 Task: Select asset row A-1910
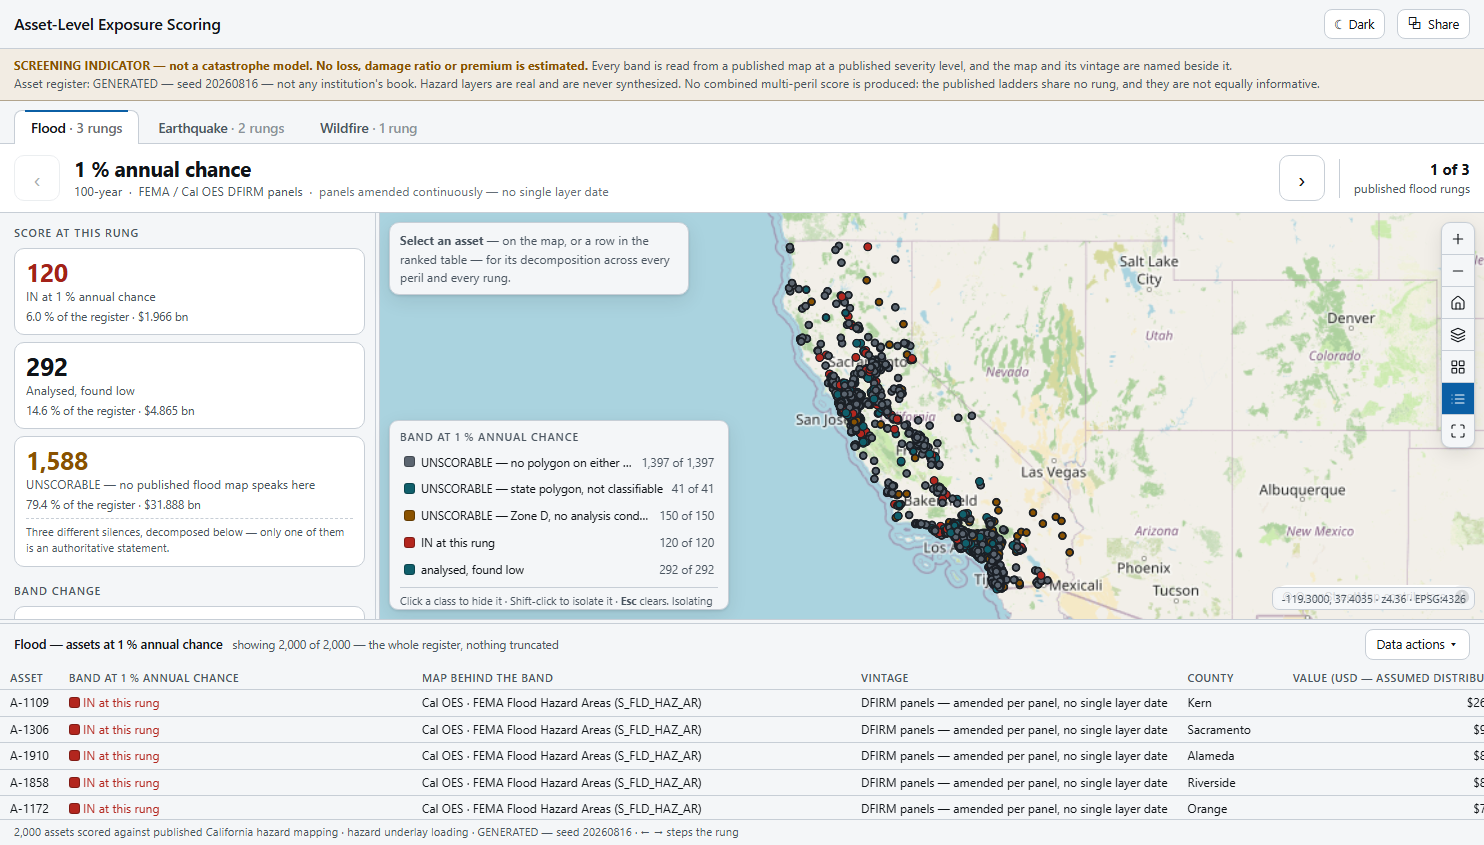click(742, 756)
